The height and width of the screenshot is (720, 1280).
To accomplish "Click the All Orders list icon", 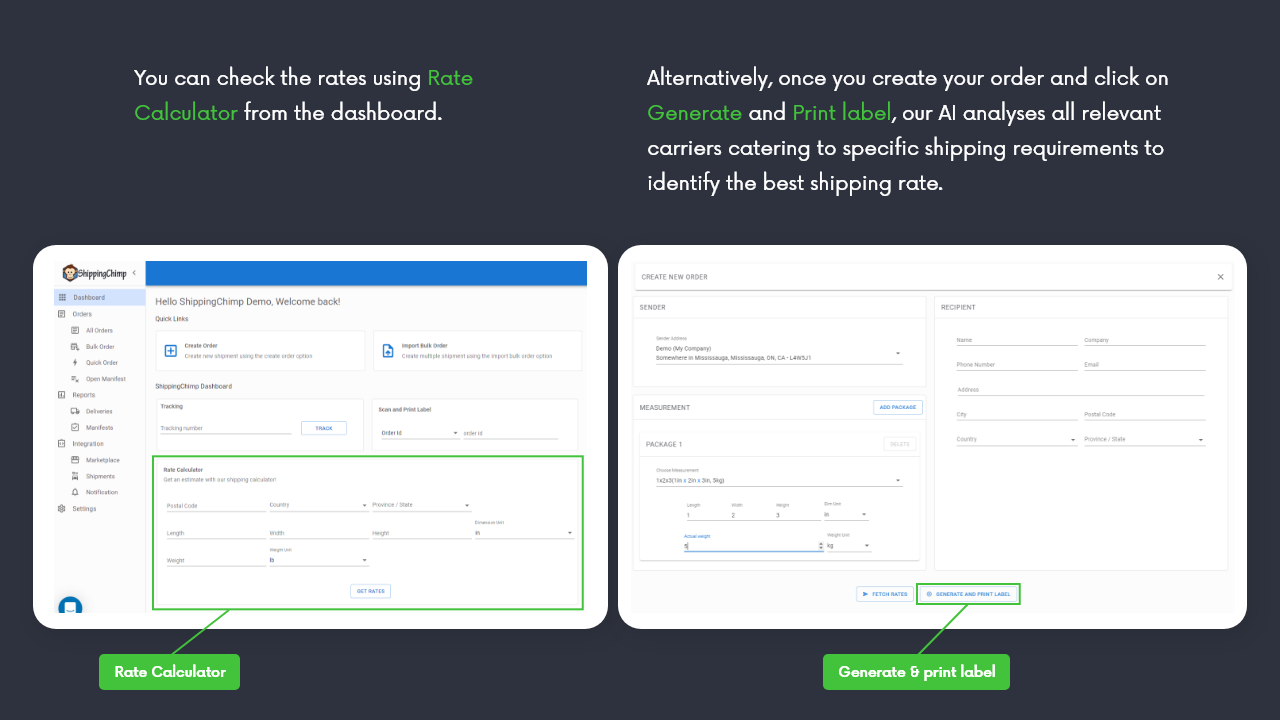I will pos(75,330).
